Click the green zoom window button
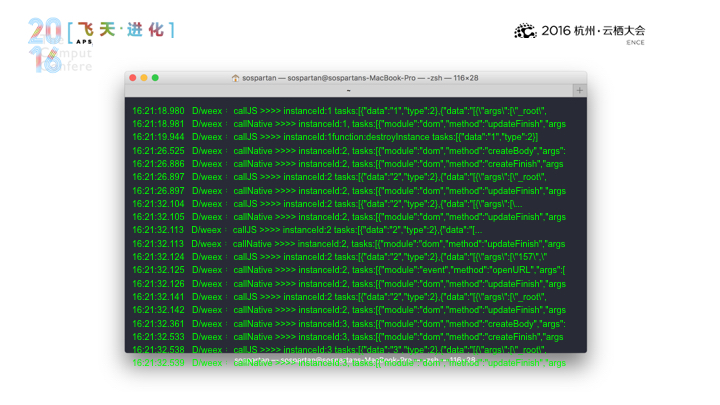Viewport: 720px width, 405px height. (x=155, y=78)
